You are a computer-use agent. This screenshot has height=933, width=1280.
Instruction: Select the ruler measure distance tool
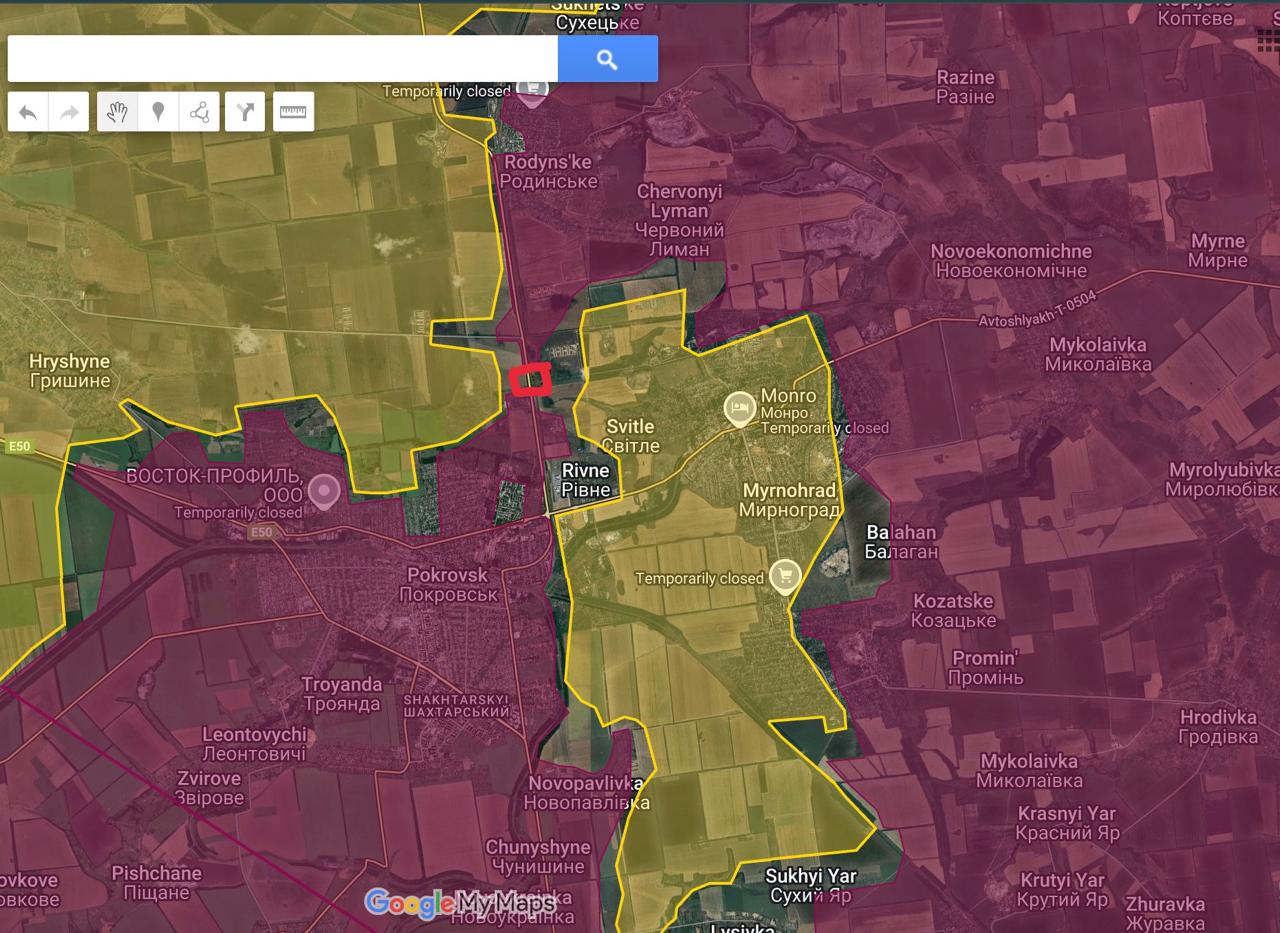[x=293, y=112]
